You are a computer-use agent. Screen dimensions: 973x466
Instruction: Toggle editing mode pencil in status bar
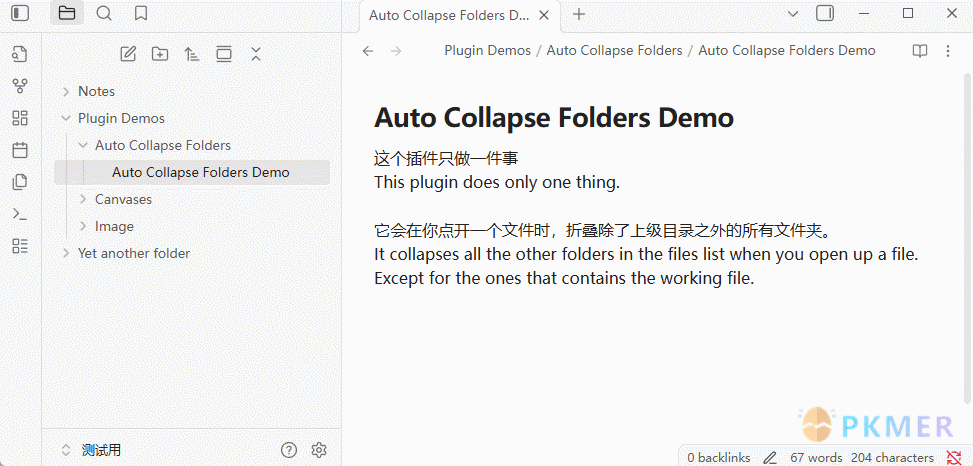coord(770,458)
